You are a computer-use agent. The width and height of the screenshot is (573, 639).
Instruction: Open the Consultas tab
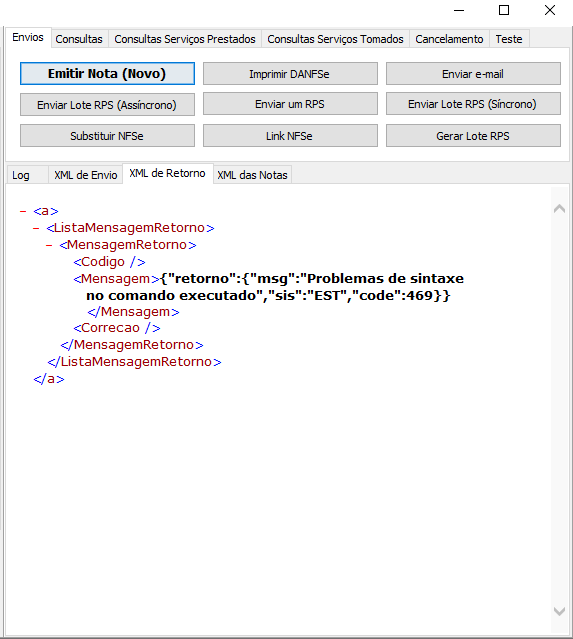pos(79,39)
